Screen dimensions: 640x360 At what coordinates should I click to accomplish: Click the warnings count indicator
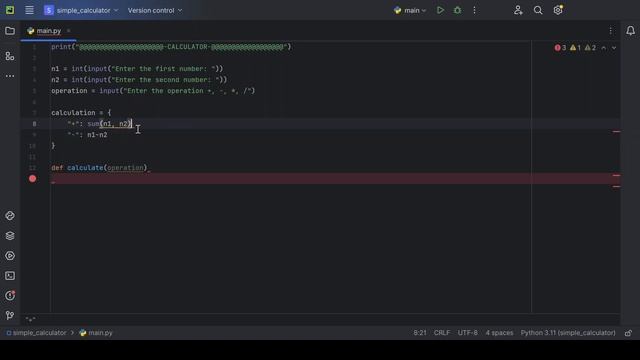(x=575, y=48)
